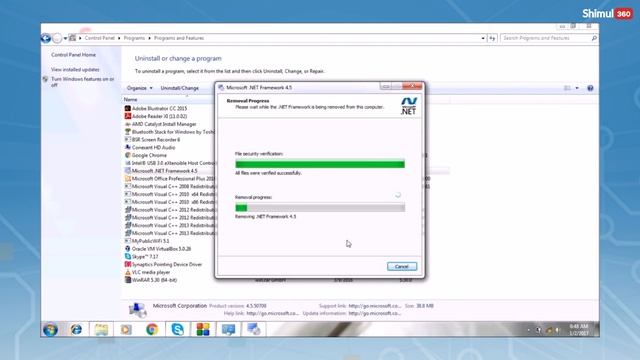Click the taskbar clock

tap(579, 330)
